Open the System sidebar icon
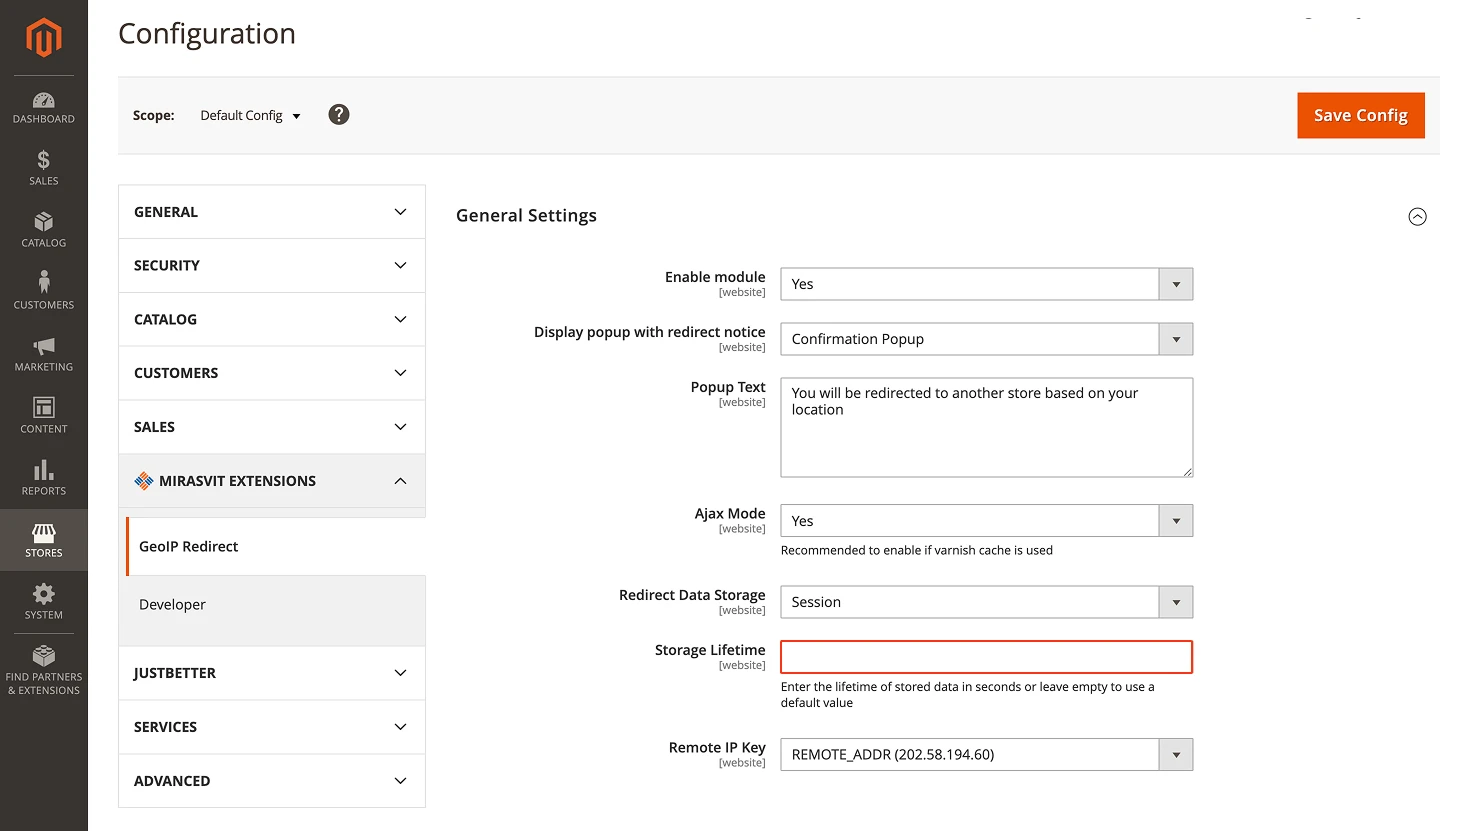 click(43, 601)
